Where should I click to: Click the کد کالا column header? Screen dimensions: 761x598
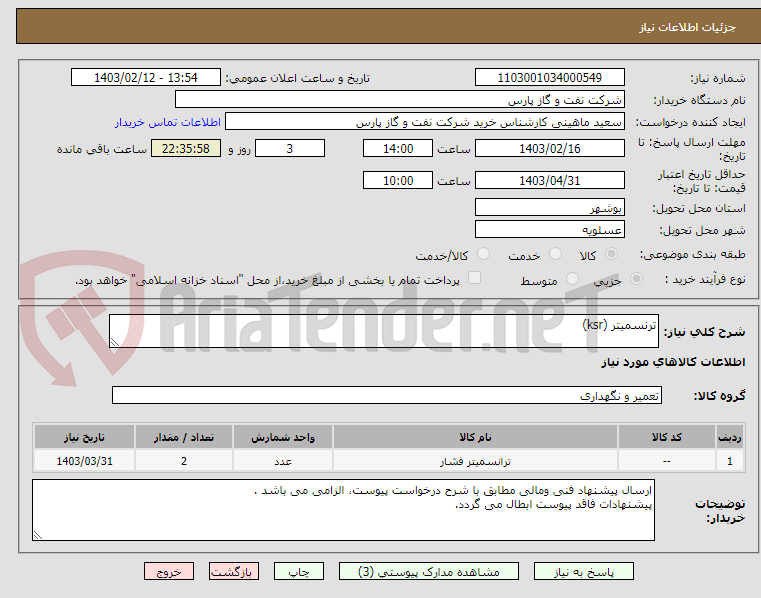pos(666,437)
